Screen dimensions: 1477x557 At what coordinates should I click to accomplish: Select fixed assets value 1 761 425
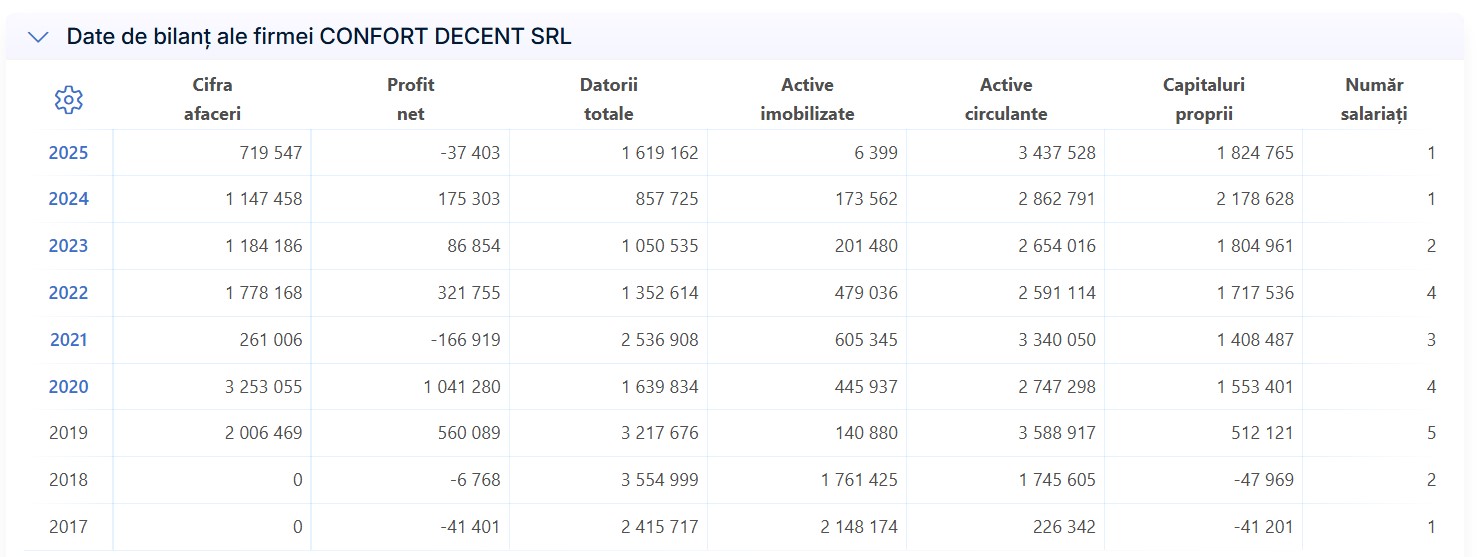859,480
